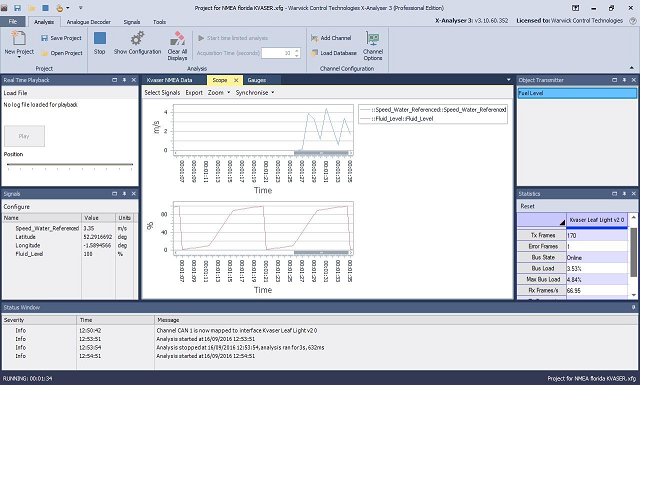
Task: Open Channel Options icon
Action: (x=372, y=40)
